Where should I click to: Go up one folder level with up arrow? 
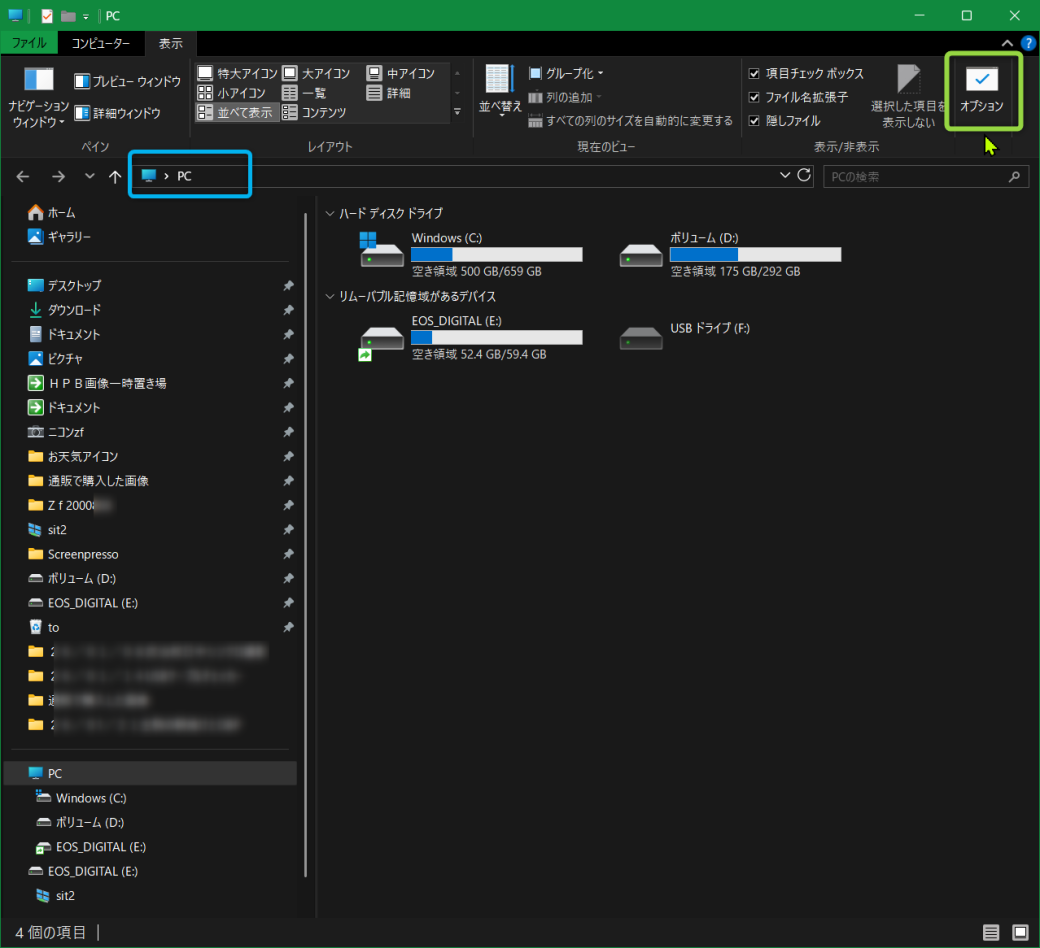[115, 177]
